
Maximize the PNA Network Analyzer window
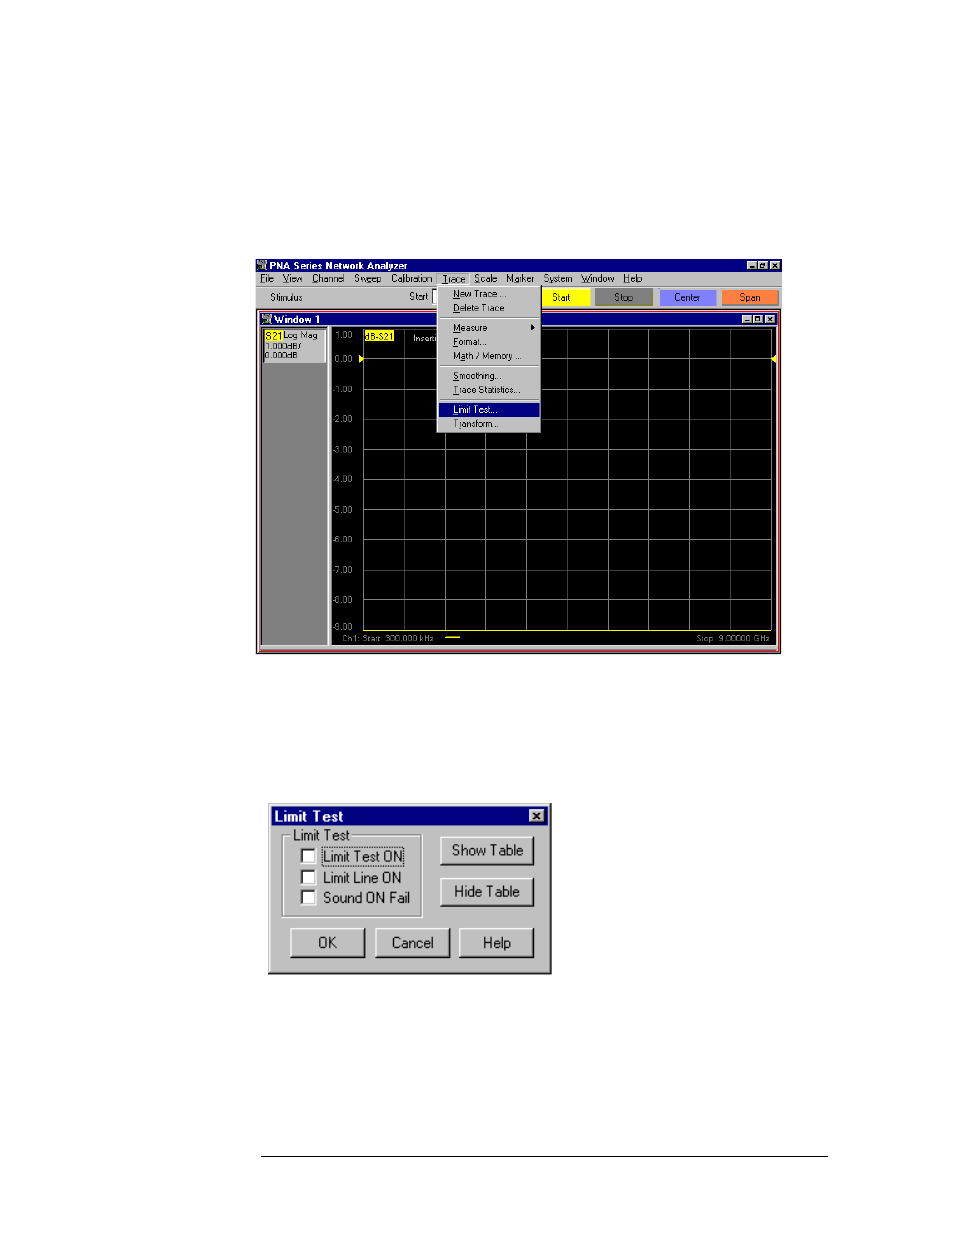(763, 266)
